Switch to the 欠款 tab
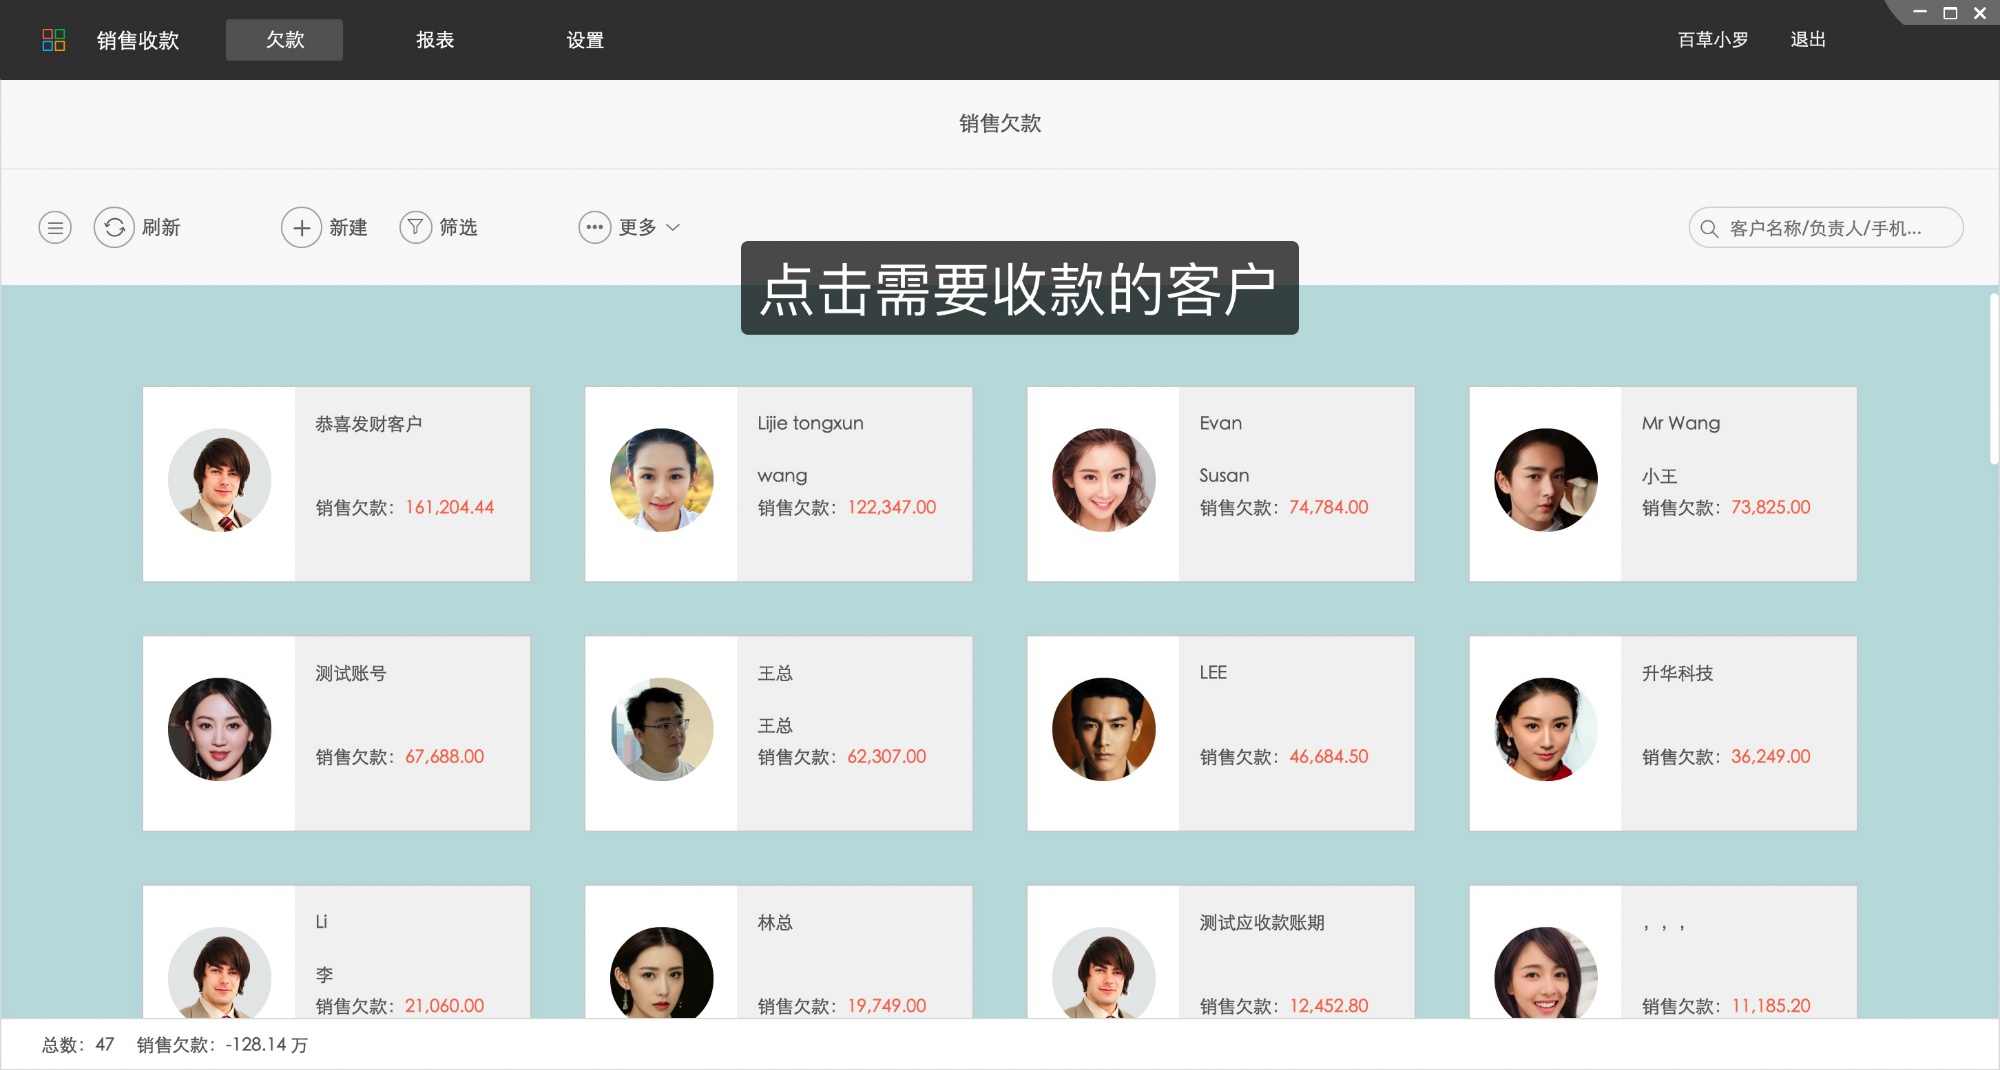 click(x=283, y=39)
